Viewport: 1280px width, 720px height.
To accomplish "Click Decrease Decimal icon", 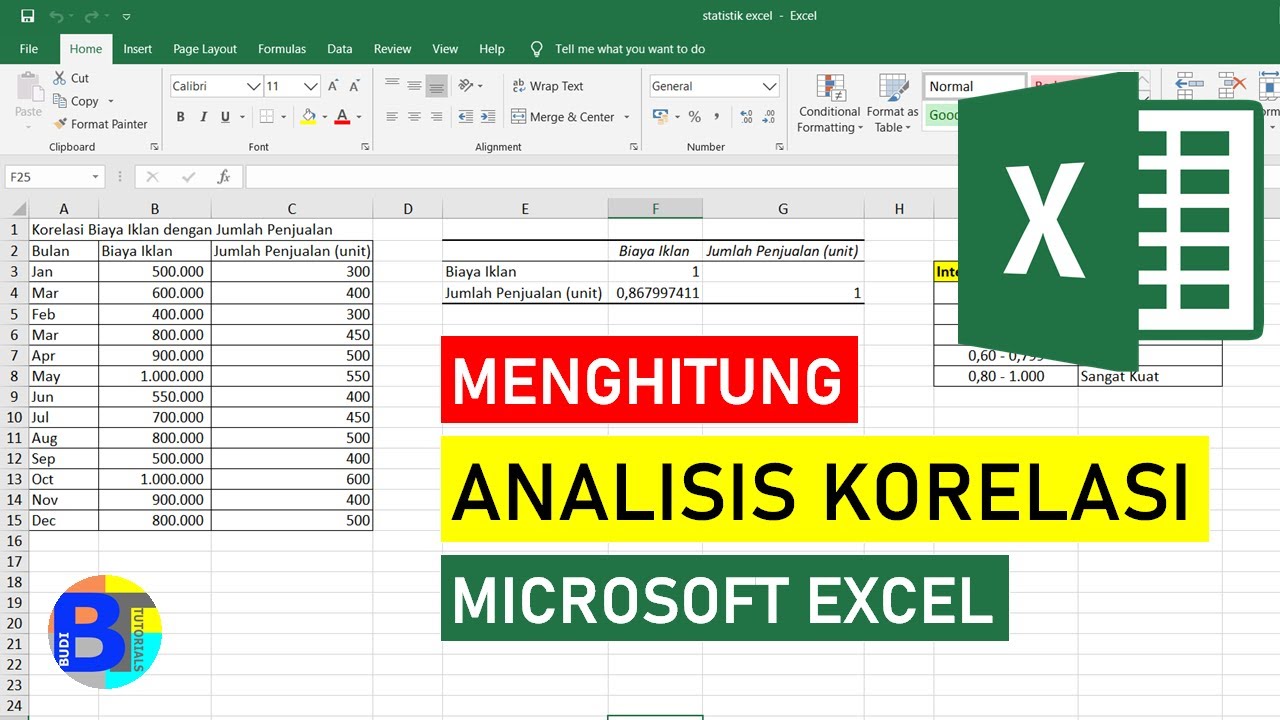I will tap(768, 117).
